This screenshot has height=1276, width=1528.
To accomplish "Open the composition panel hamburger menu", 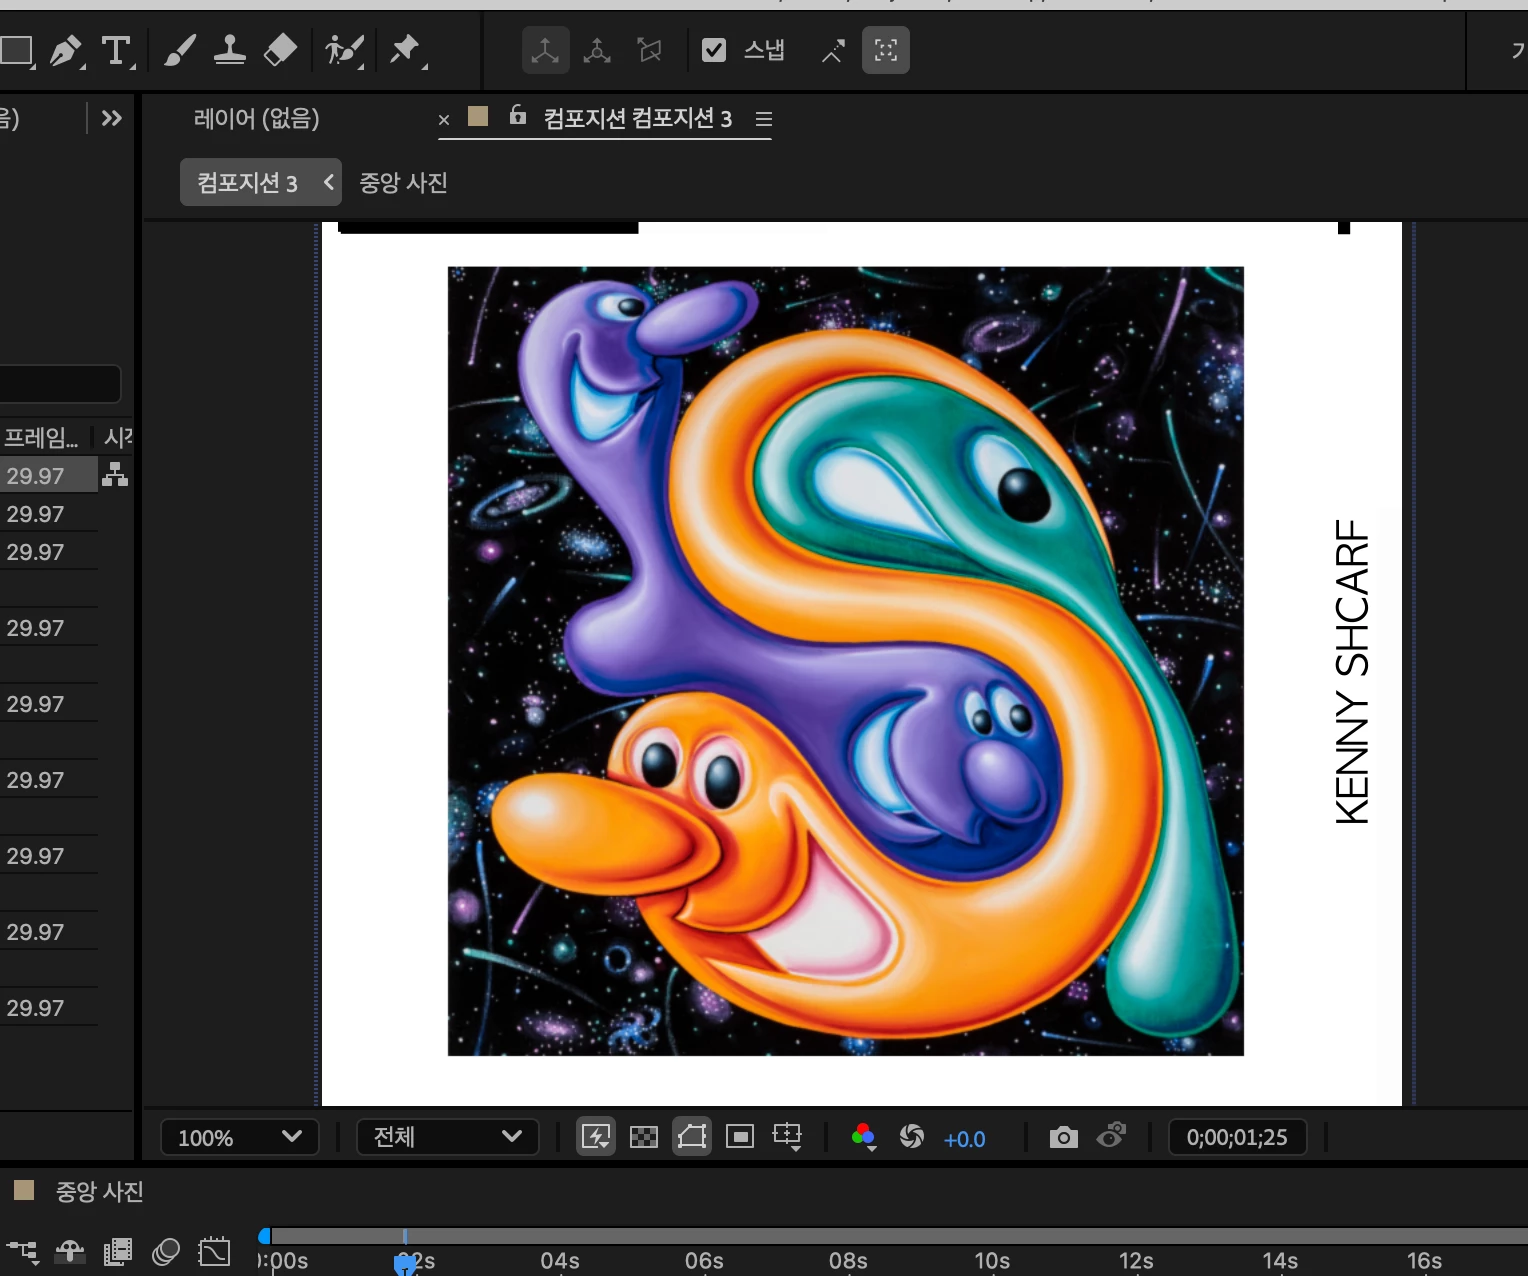I will pos(764,119).
